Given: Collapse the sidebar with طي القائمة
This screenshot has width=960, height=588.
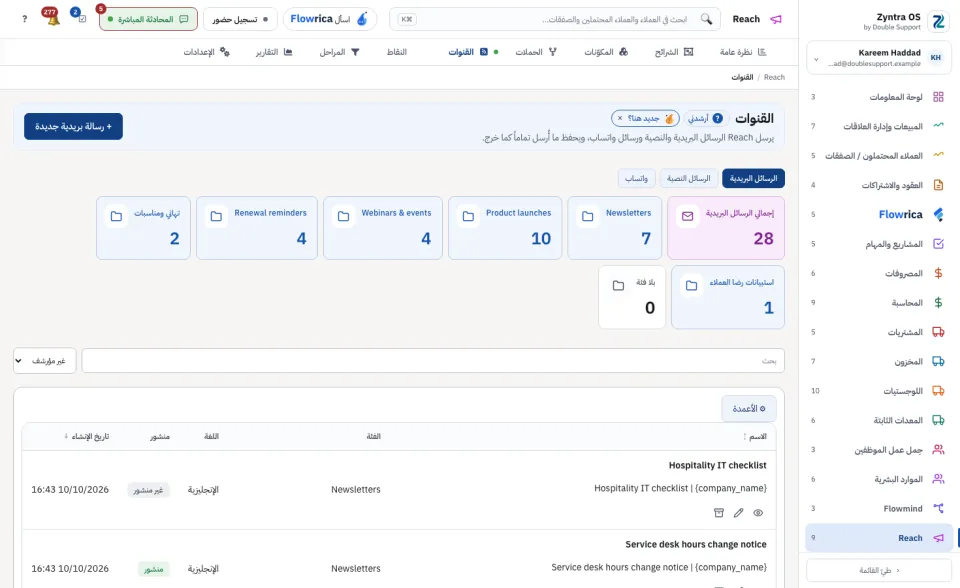Looking at the screenshot, I should coord(879,570).
